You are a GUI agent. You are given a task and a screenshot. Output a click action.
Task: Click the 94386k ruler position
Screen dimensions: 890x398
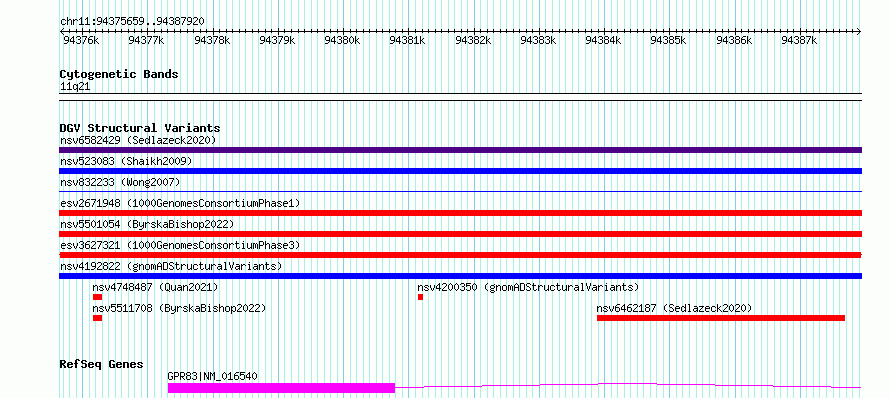(734, 40)
